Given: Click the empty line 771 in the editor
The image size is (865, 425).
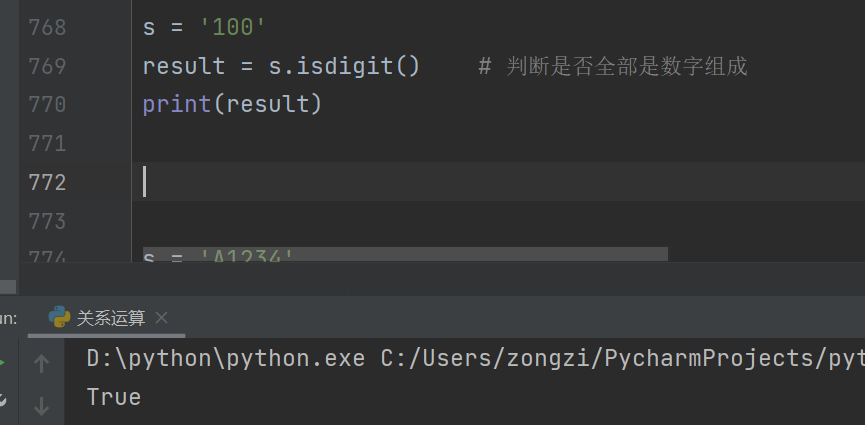Looking at the screenshot, I should [x=400, y=143].
